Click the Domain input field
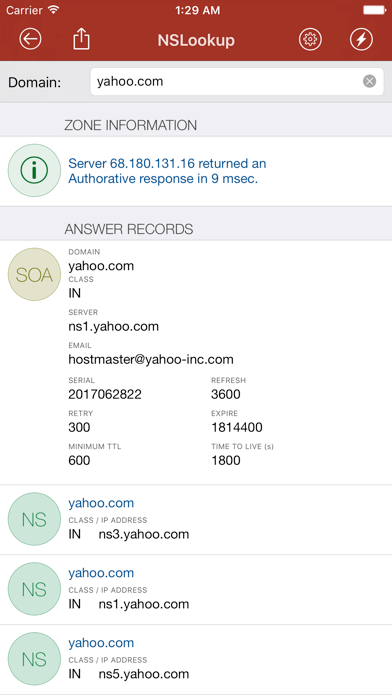The height and width of the screenshot is (696, 392). (x=237, y=81)
